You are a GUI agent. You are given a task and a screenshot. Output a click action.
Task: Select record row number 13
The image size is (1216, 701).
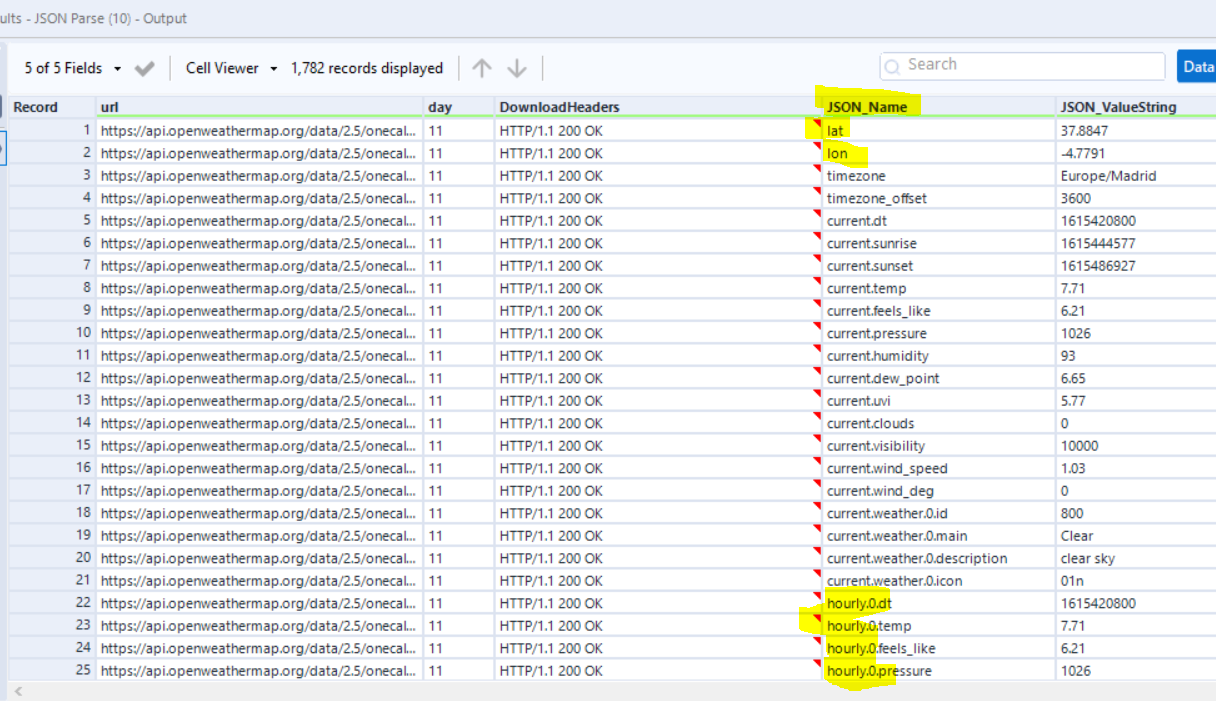(52, 400)
